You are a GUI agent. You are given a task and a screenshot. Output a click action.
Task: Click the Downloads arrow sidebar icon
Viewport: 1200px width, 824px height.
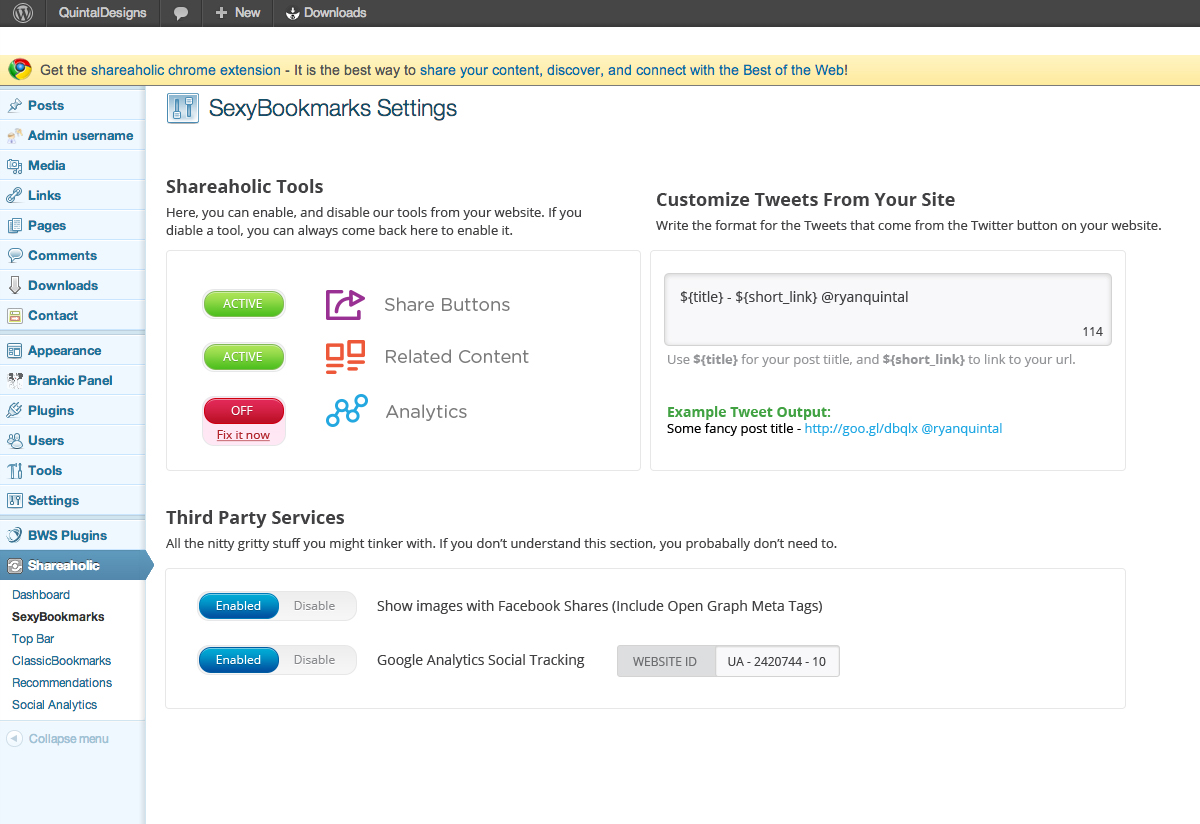point(14,285)
